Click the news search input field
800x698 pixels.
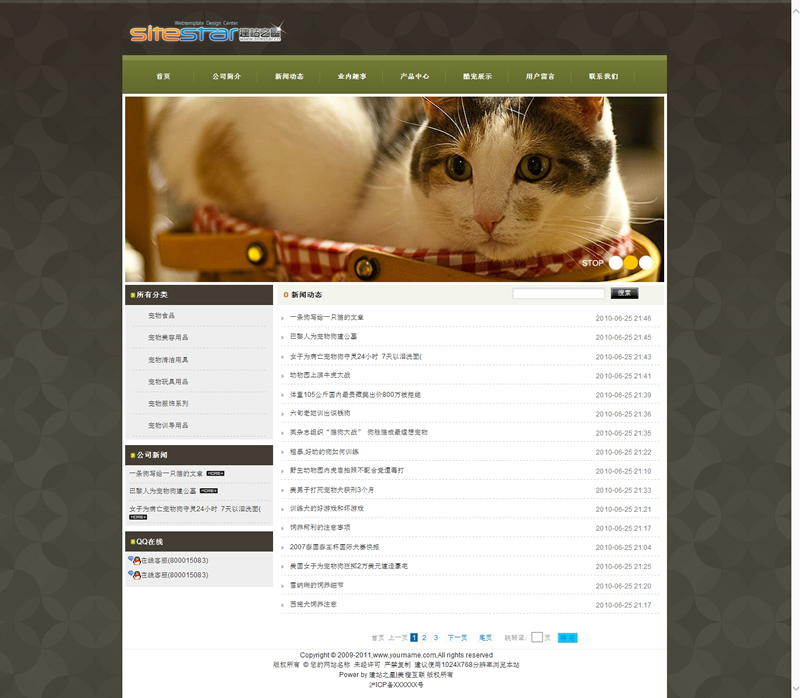point(558,294)
